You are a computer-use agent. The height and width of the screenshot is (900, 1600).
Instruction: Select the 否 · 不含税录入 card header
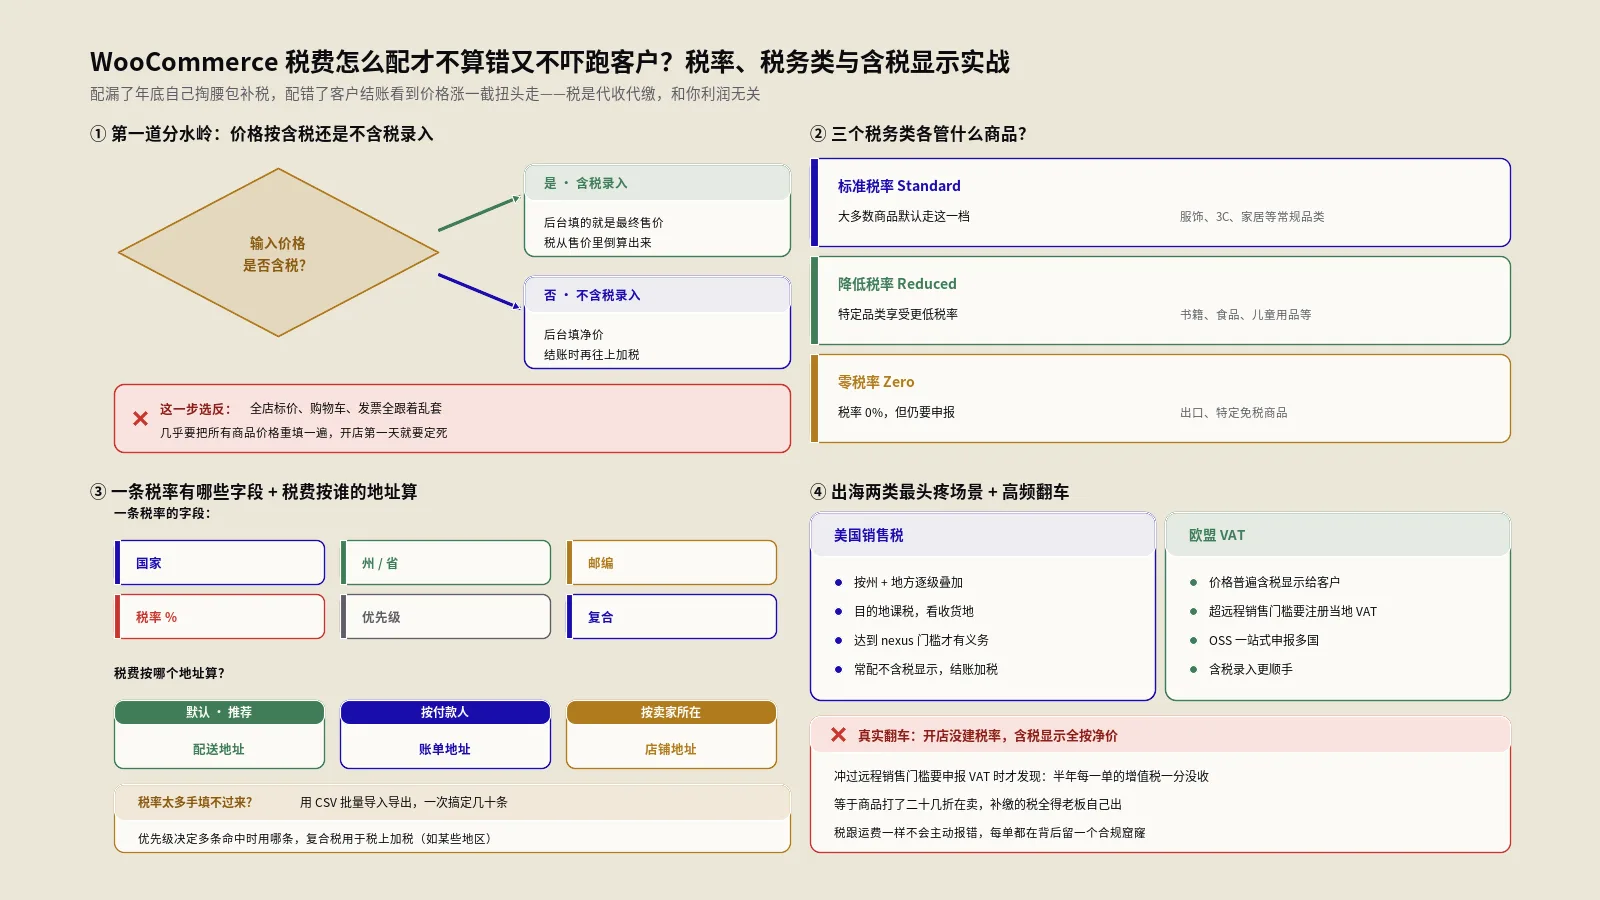658,295
